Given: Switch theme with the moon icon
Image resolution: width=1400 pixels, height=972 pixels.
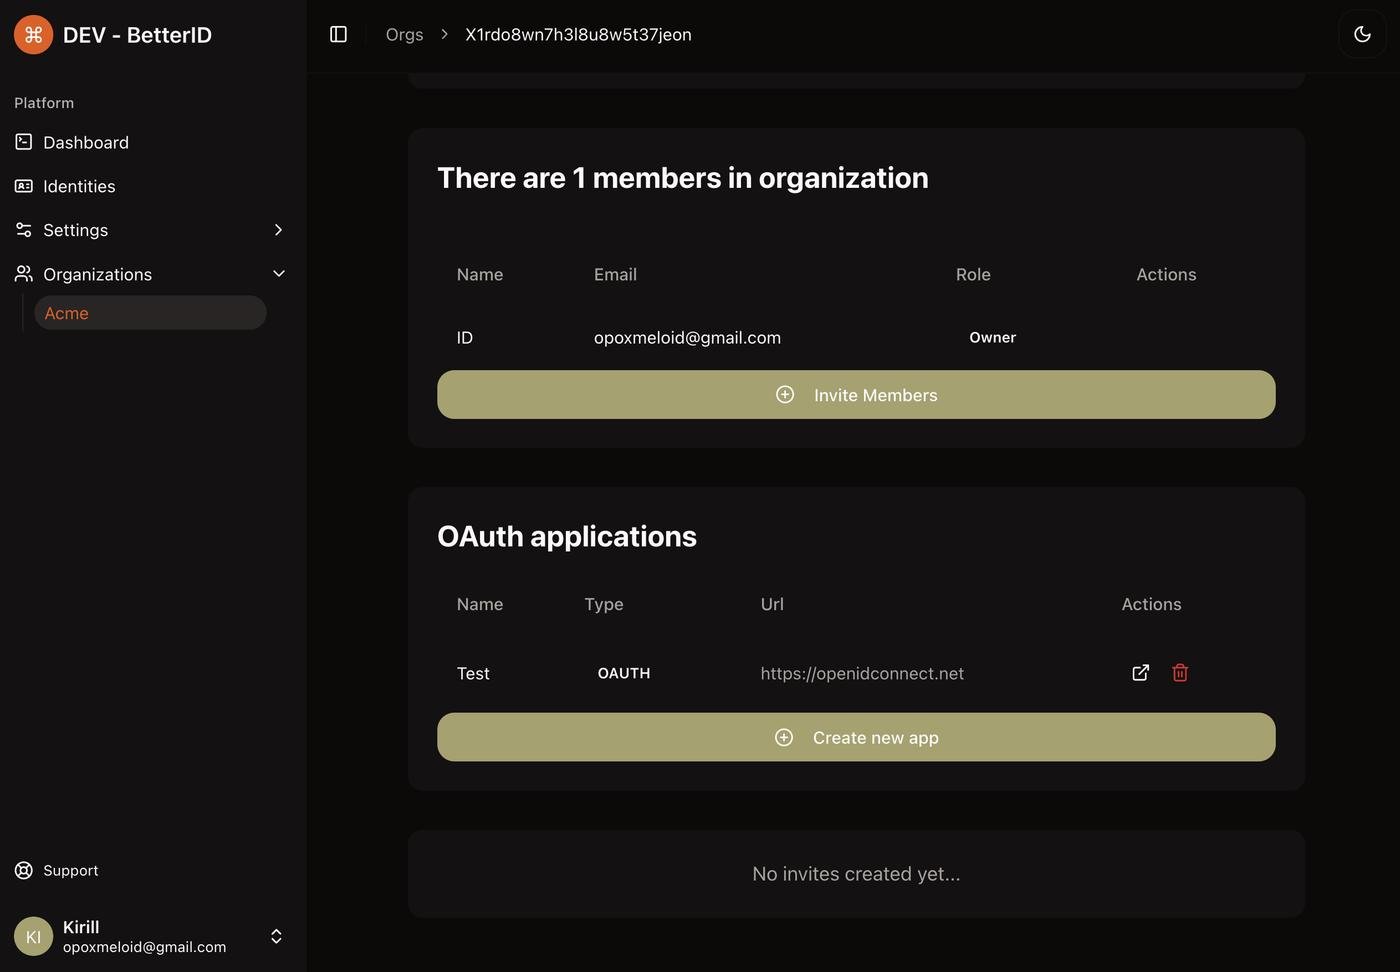Looking at the screenshot, I should pyautogui.click(x=1361, y=34).
